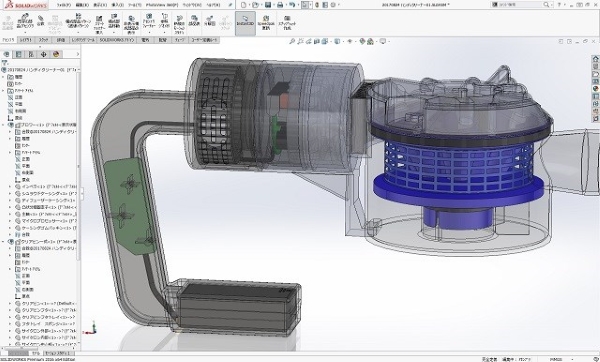Switch to the SOLIDWORKS Add-Ins tab
600x362 pixels.
[117, 40]
